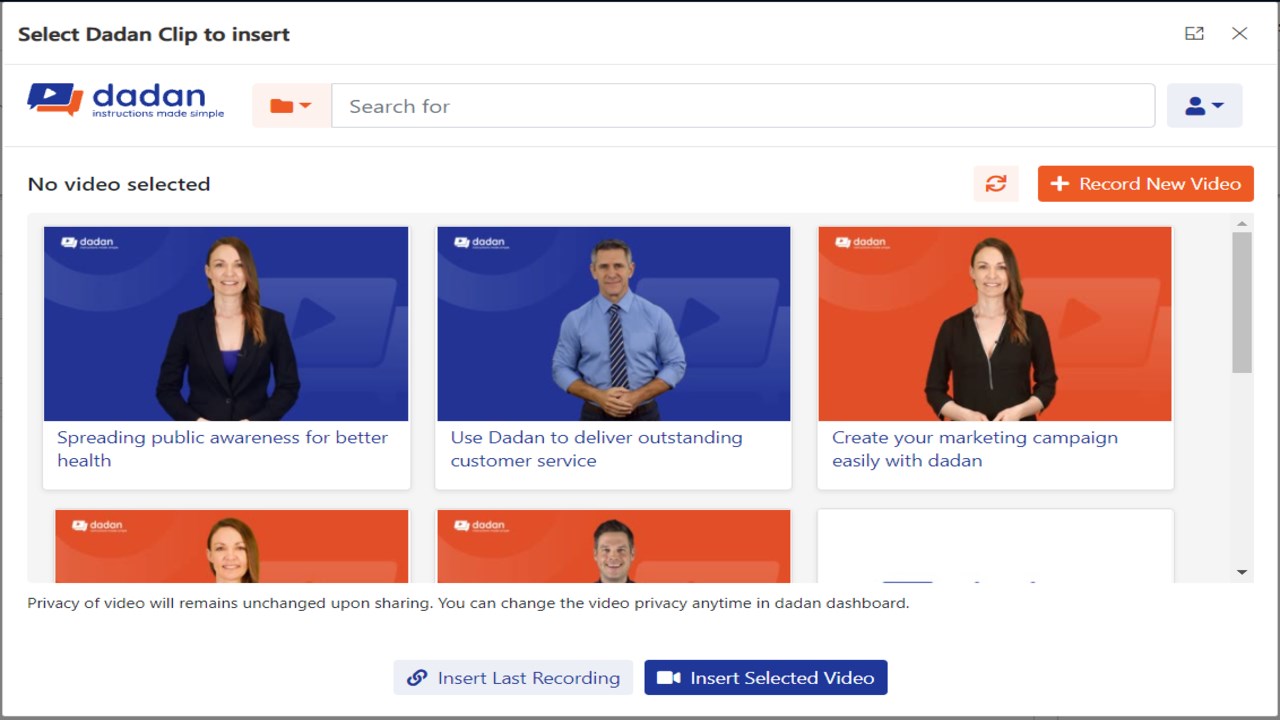The width and height of the screenshot is (1280, 720).
Task: Click title 'Use Dadan to deliver outstanding customer service'
Action: 596,449
